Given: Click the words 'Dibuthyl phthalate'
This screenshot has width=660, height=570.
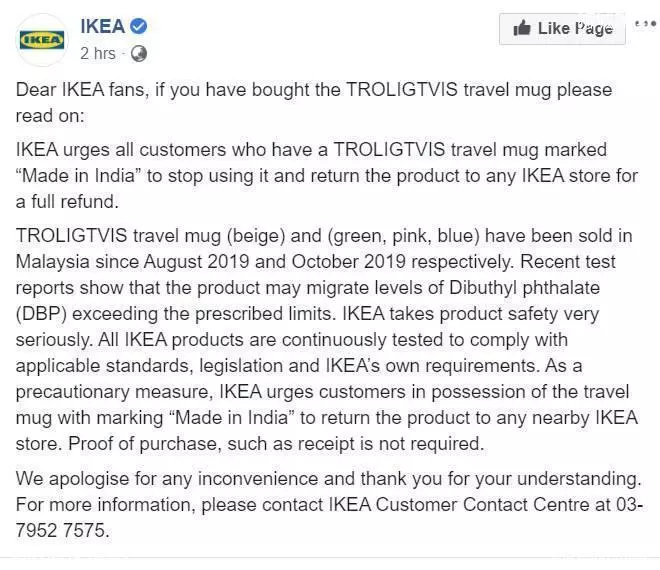Looking at the screenshot, I should (524, 288).
